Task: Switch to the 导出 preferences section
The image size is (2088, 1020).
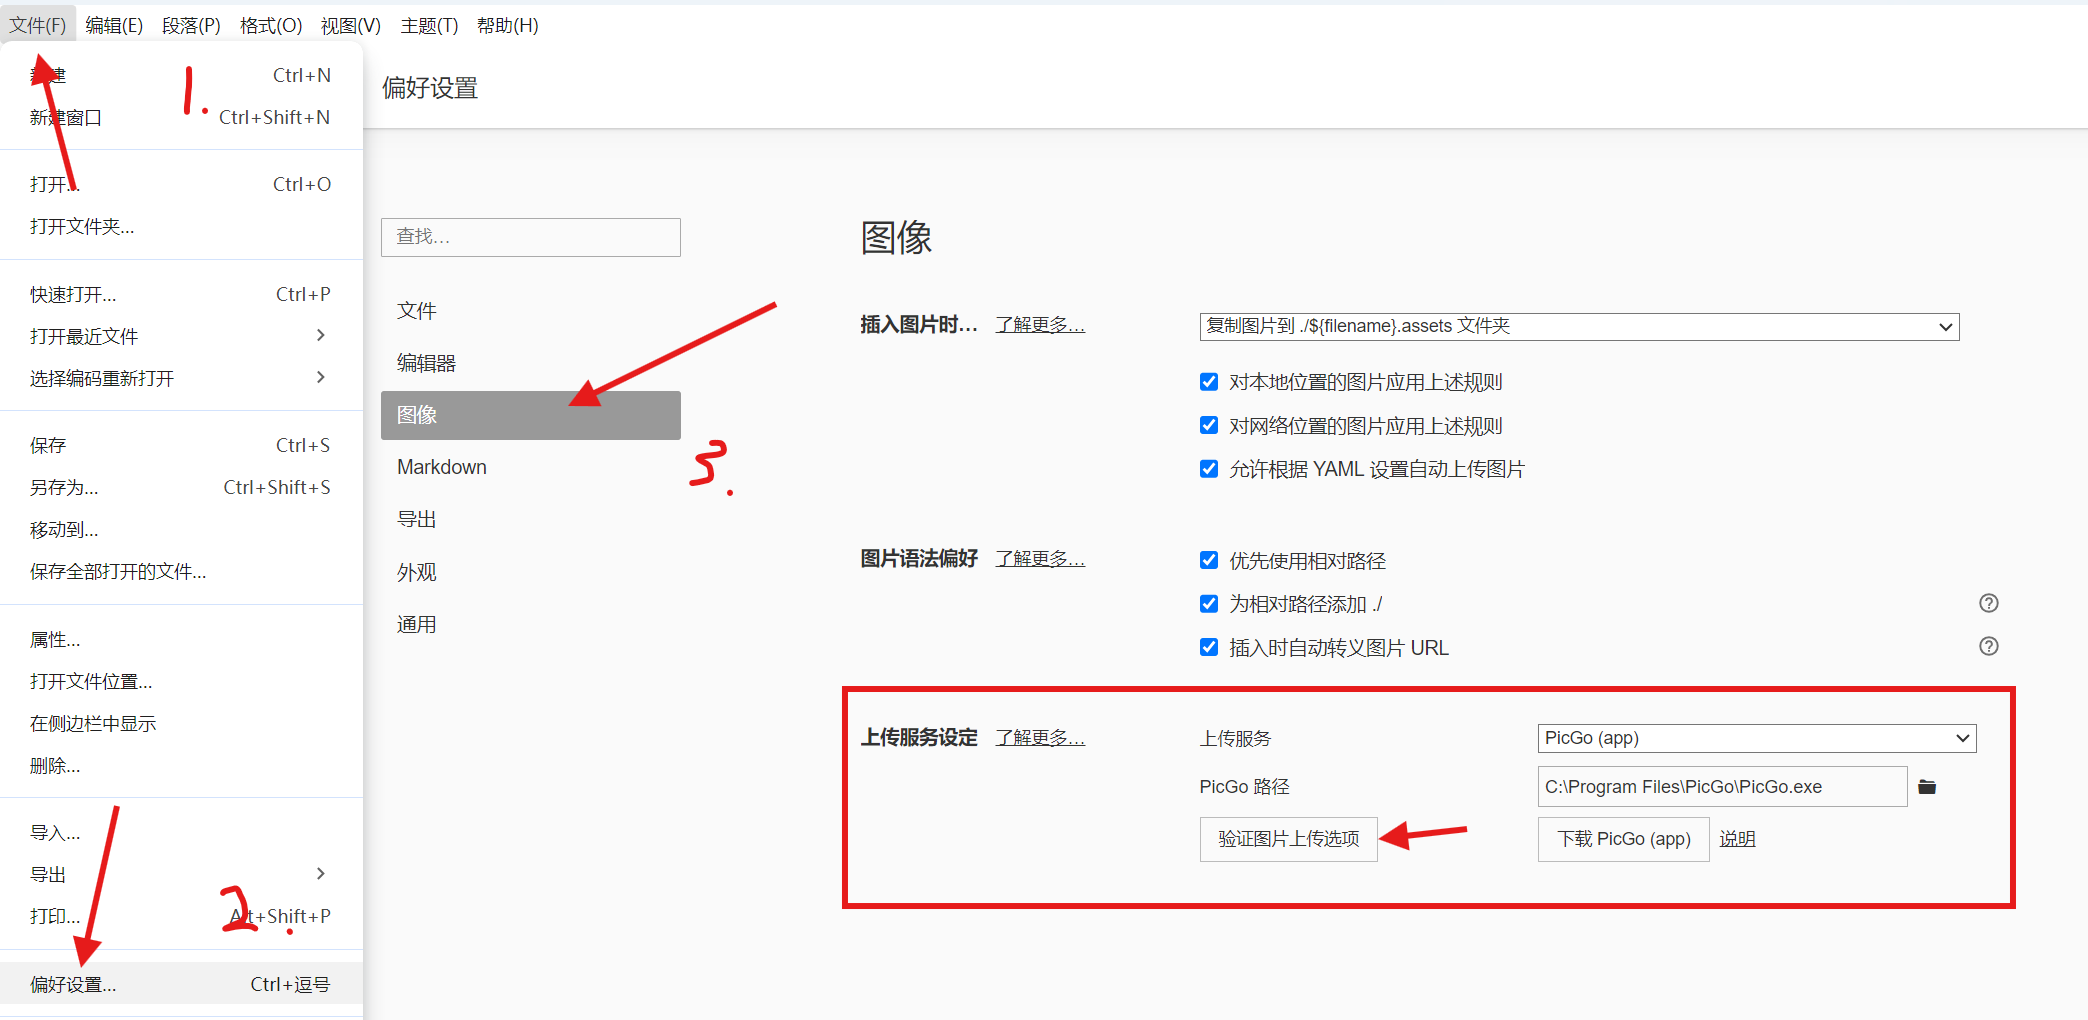Action: 531,519
